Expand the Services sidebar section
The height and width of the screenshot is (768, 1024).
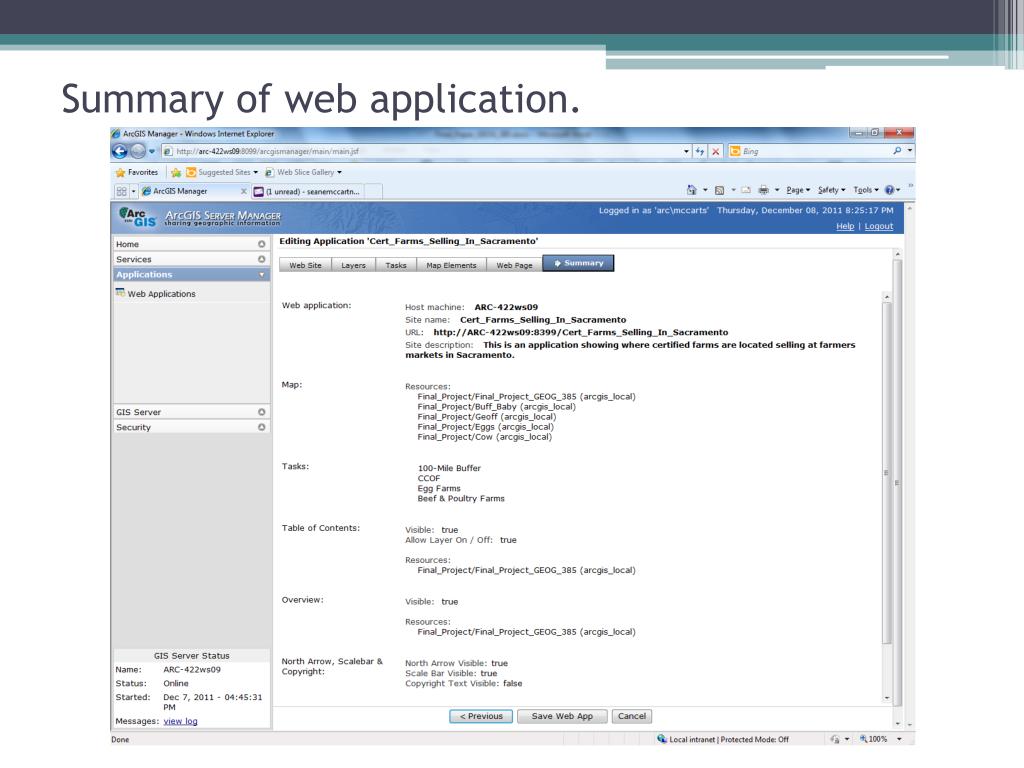pos(261,259)
